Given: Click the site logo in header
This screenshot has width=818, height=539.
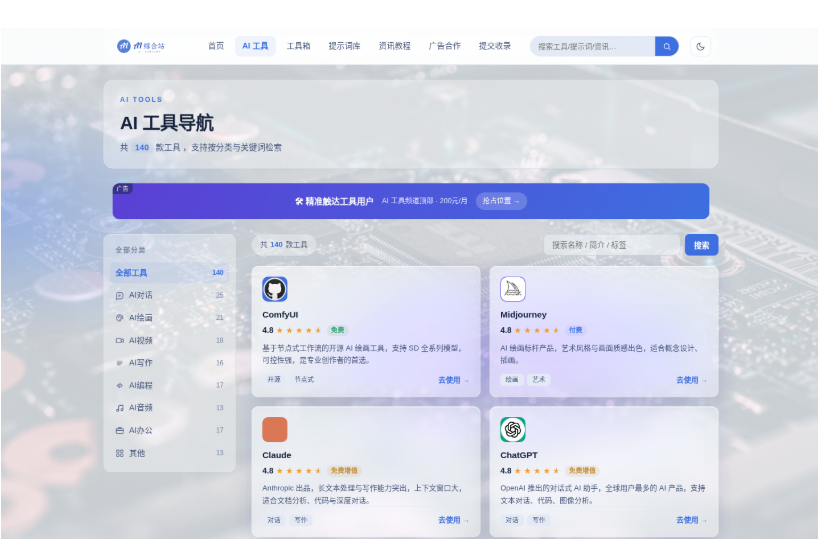Looking at the screenshot, I should (x=141, y=46).
